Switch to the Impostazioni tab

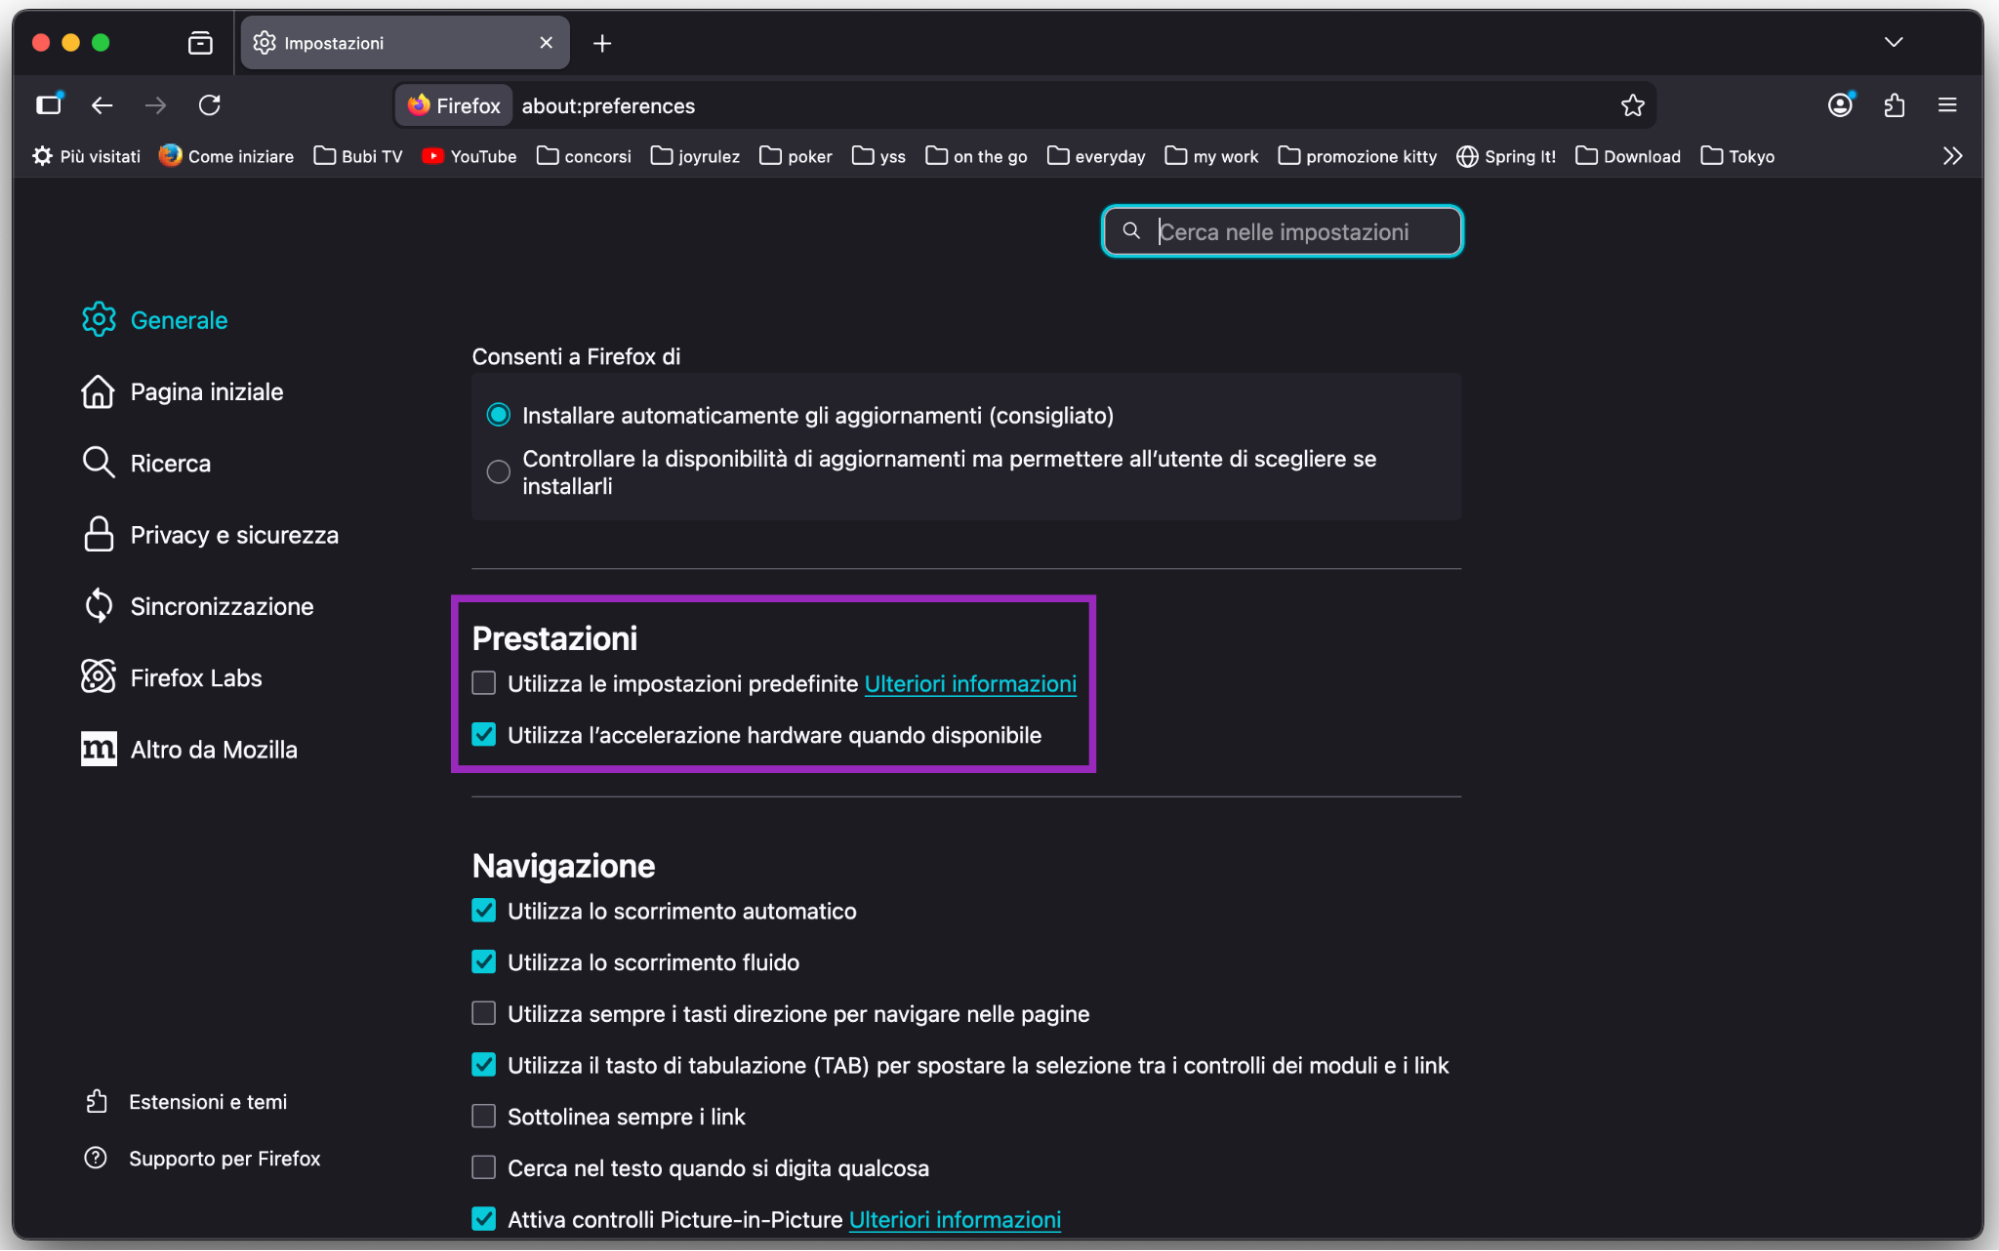tap(335, 42)
